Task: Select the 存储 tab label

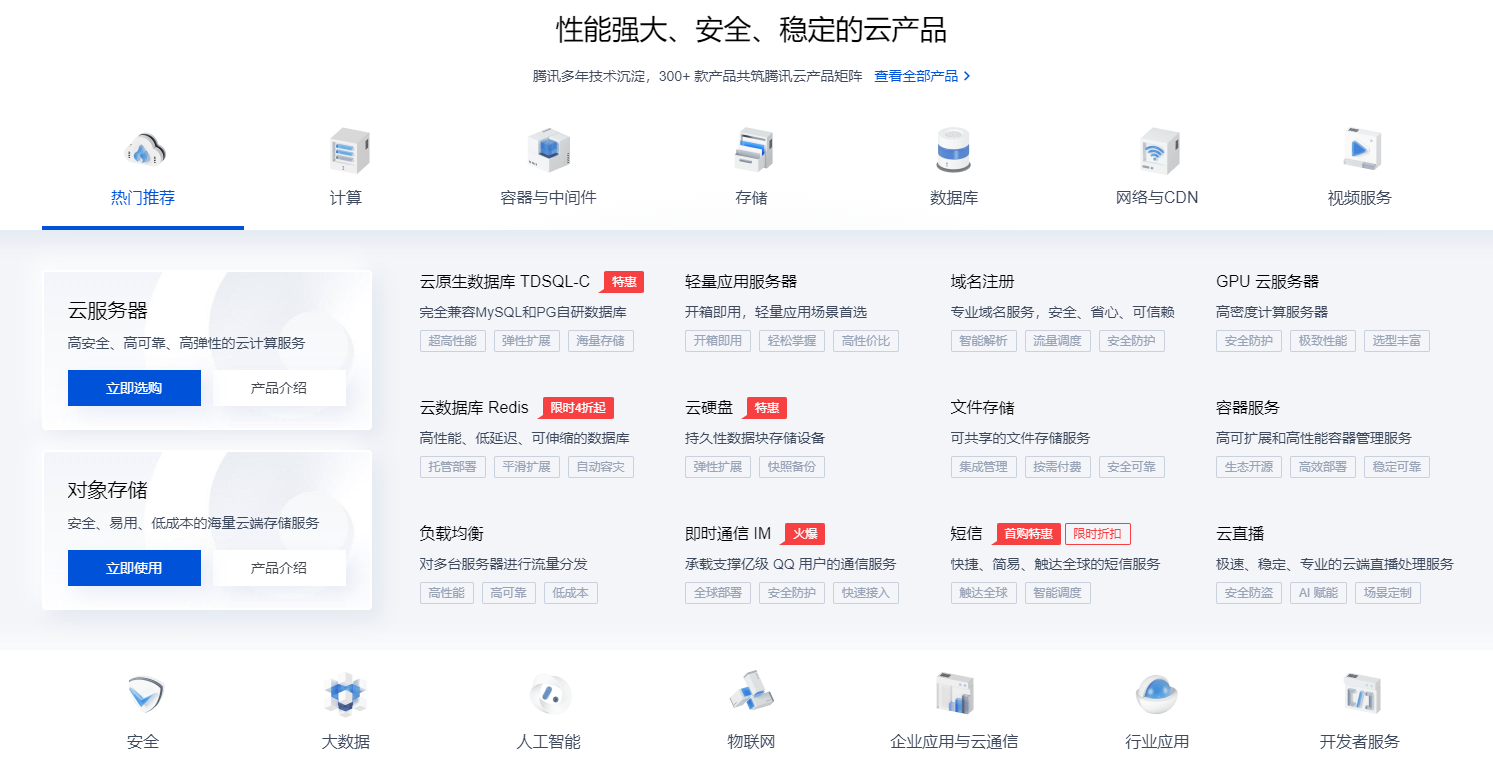Action: pos(751,198)
